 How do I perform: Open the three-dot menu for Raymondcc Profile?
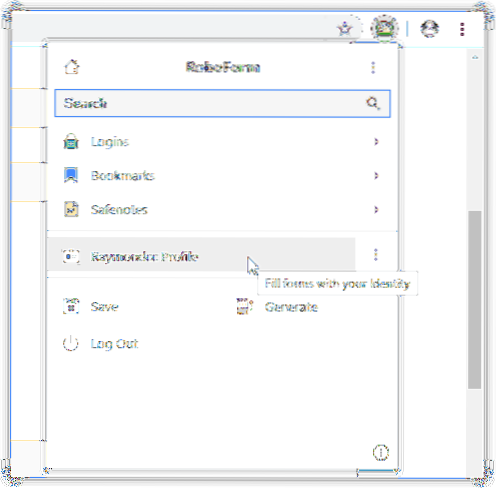point(376,255)
